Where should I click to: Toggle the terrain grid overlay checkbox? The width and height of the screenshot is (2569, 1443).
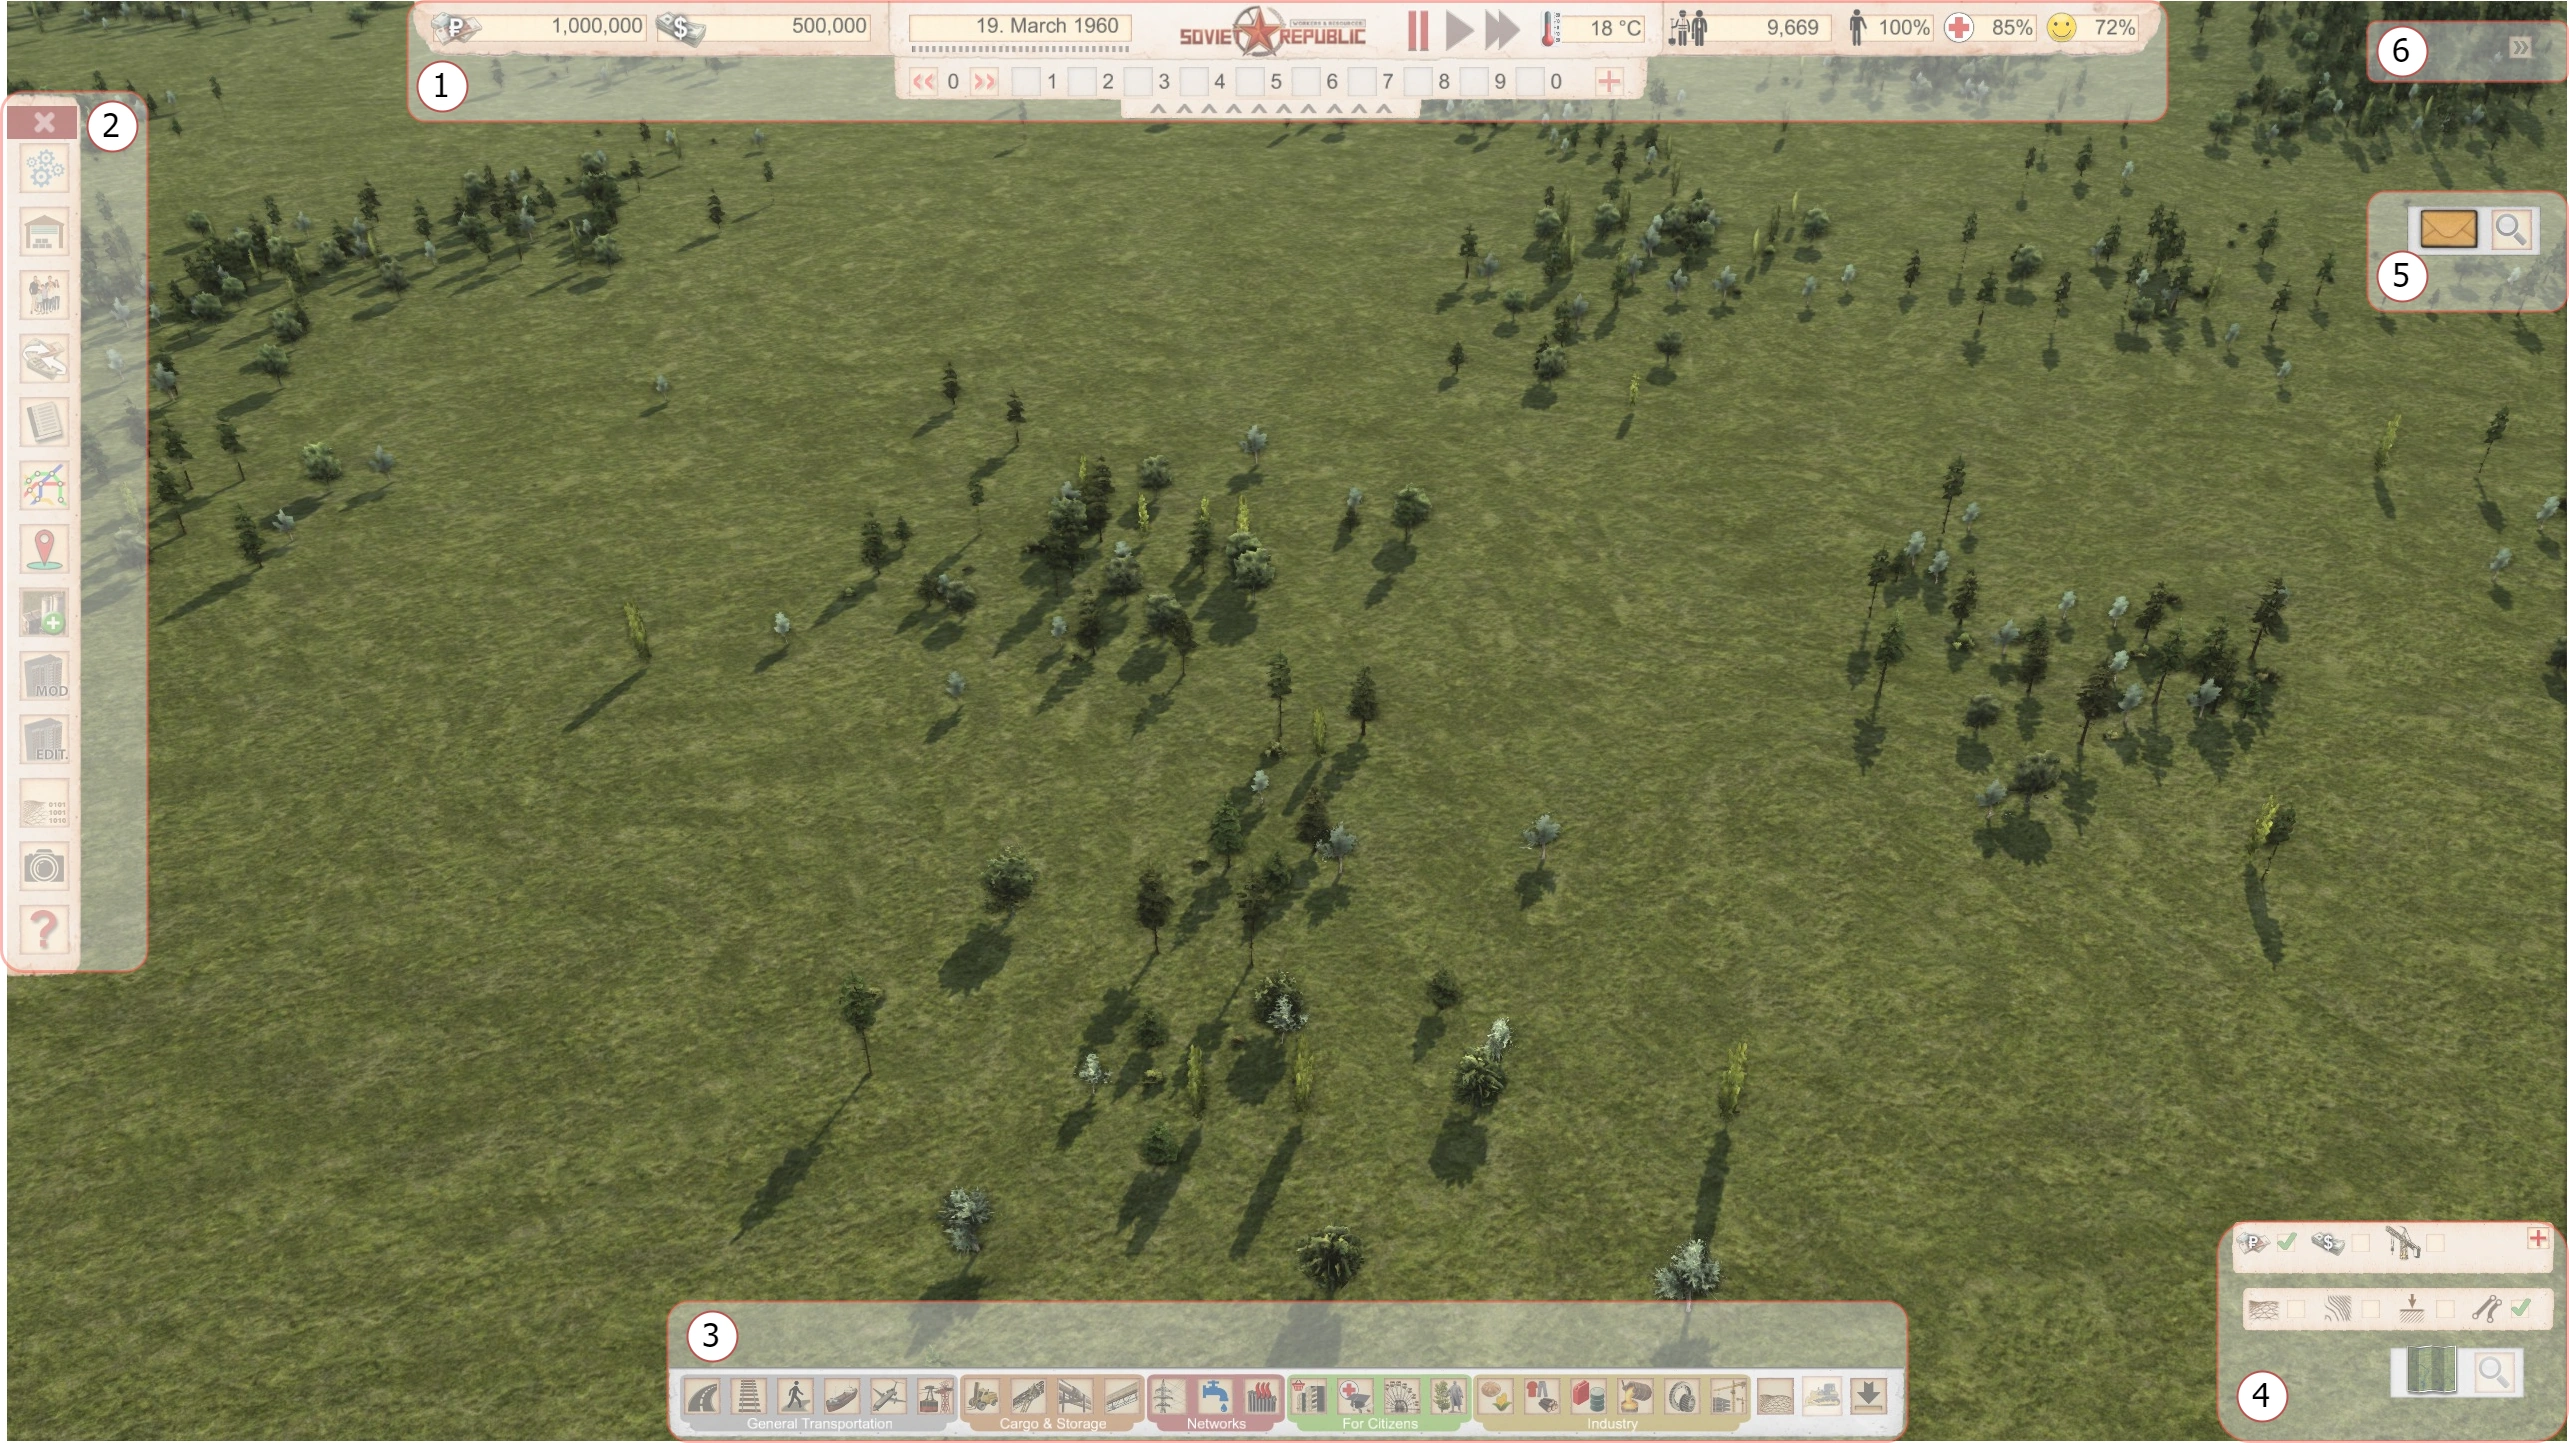click(2296, 1309)
